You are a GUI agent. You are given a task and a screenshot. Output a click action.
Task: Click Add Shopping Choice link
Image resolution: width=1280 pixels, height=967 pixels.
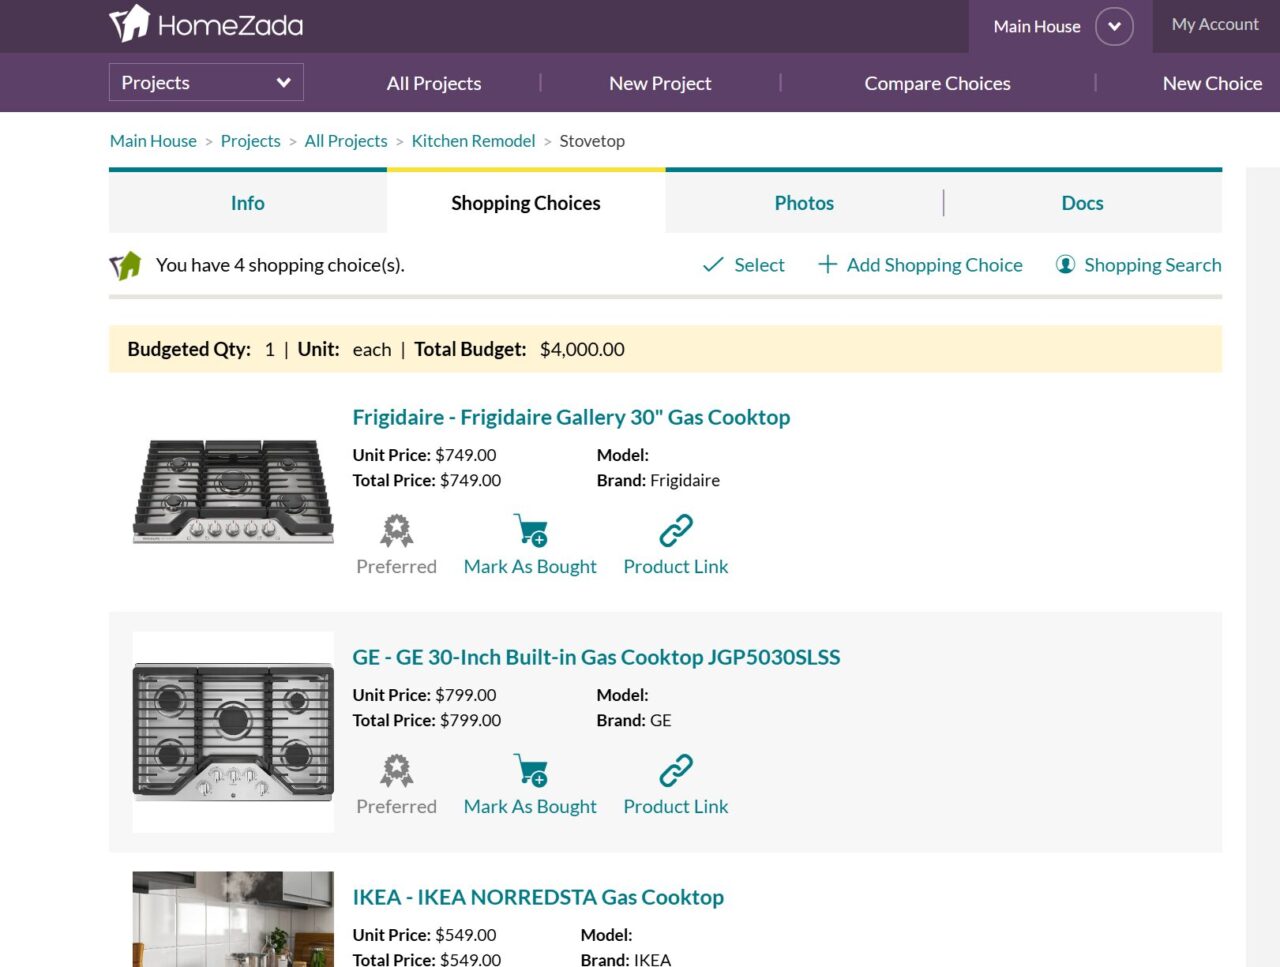(934, 265)
